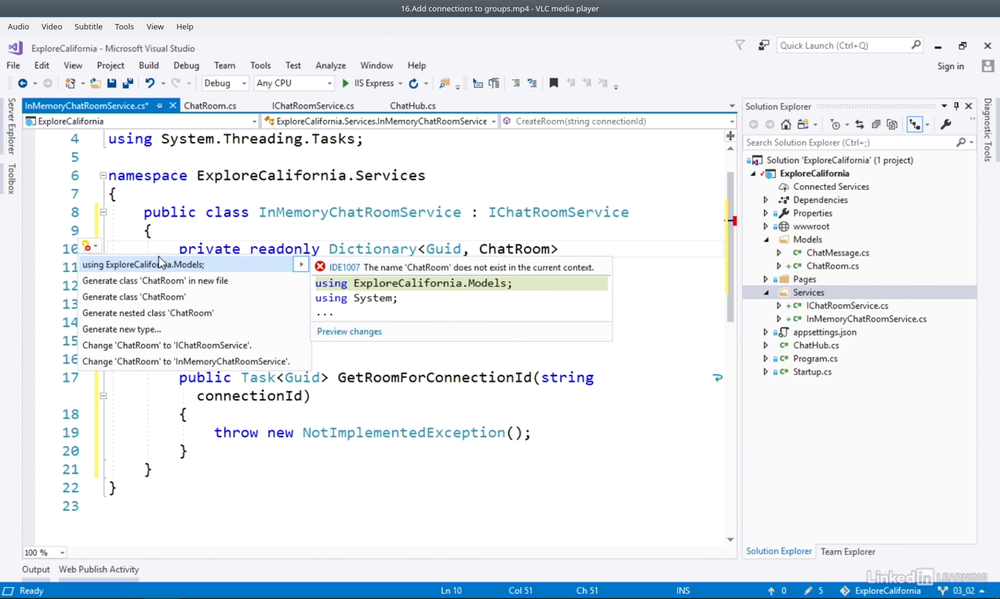
Task: Select 'Generate class ChatRoom in new file'
Action: click(x=155, y=281)
